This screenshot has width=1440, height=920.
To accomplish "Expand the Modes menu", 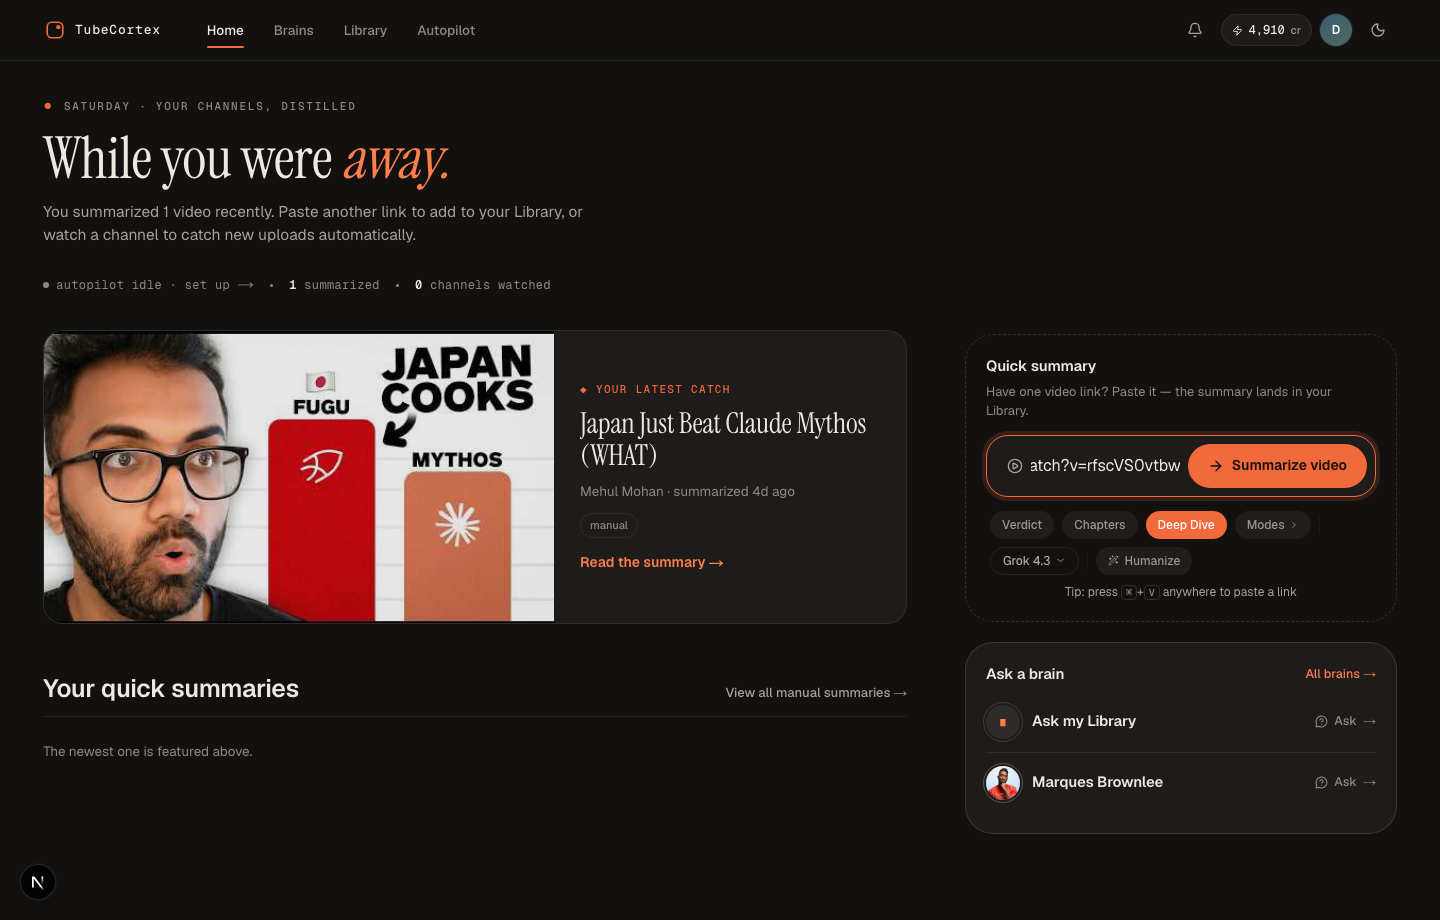I will click(x=1272, y=525).
